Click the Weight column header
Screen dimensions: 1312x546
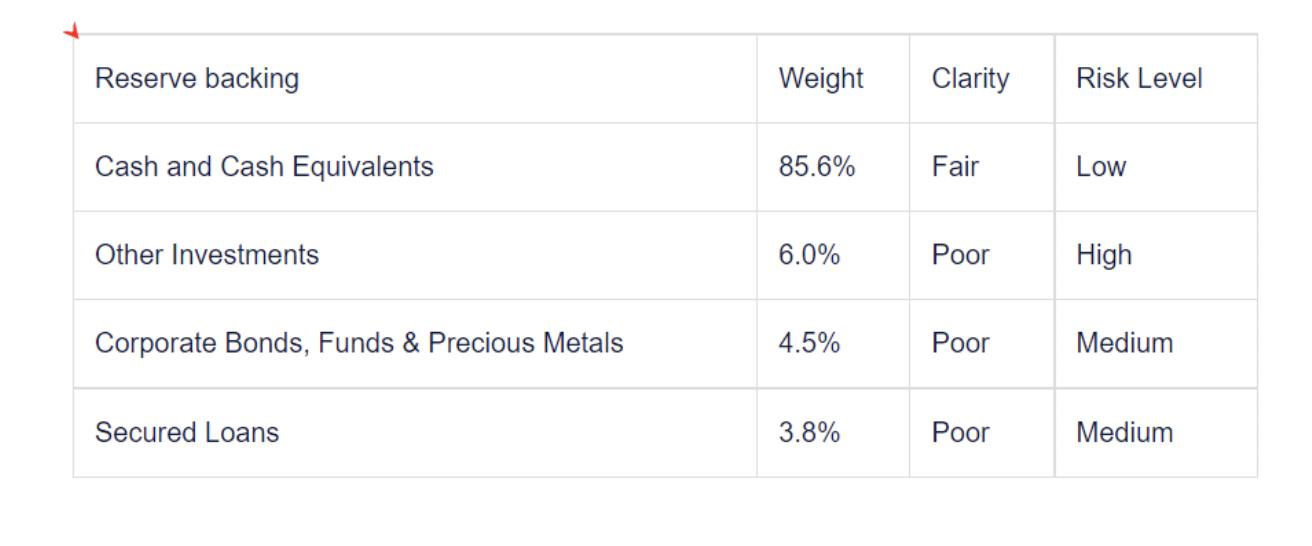coord(821,78)
